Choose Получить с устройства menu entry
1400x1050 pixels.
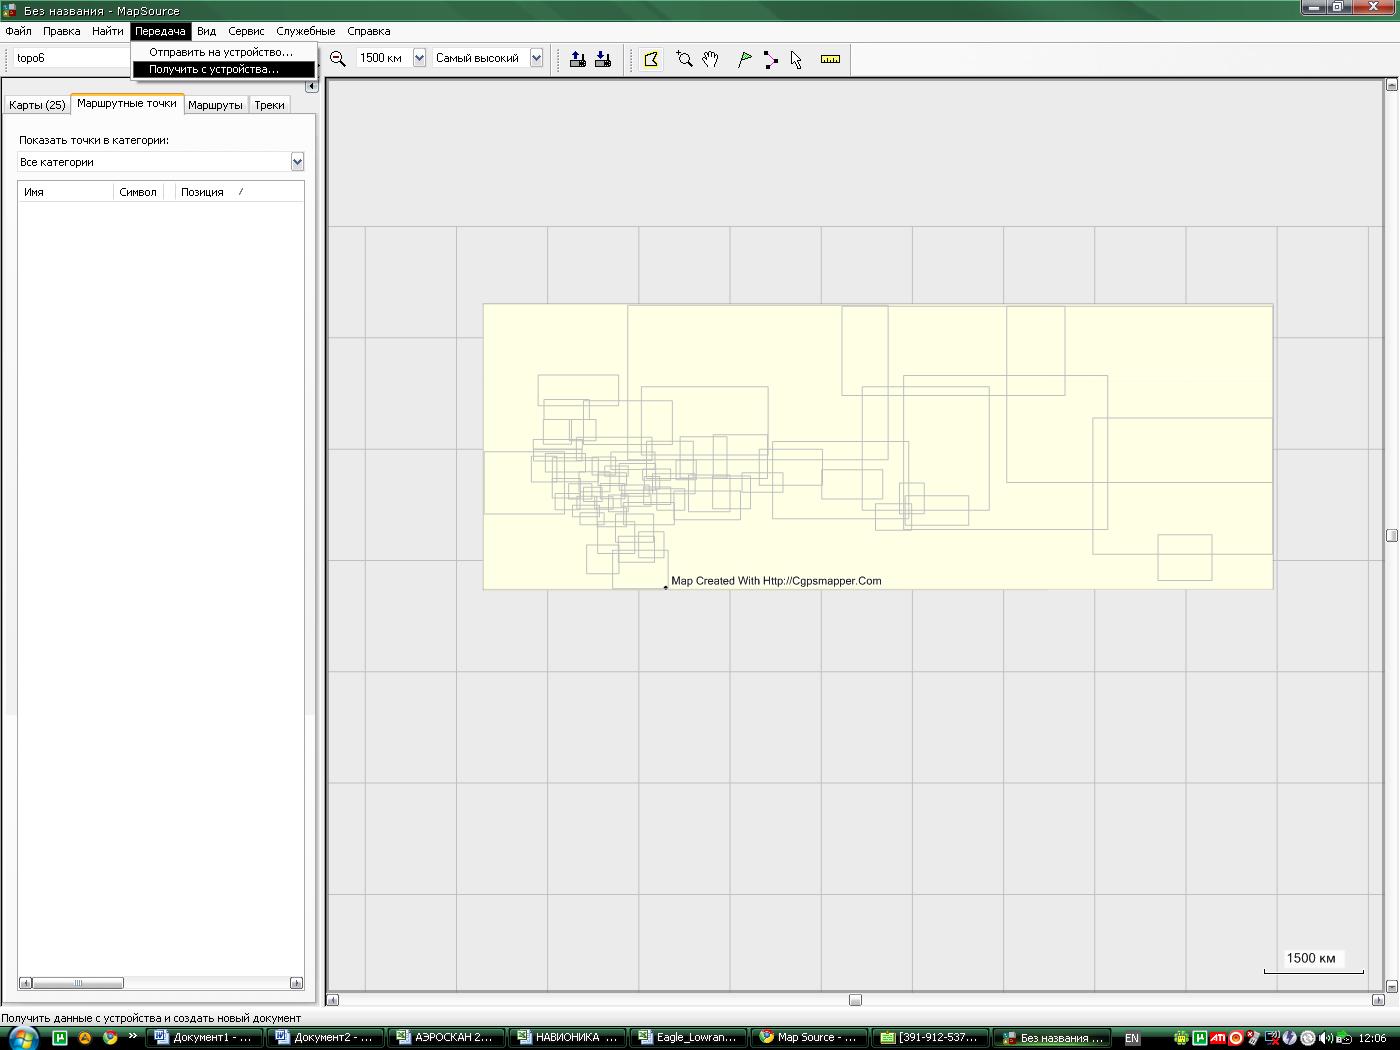214,69
